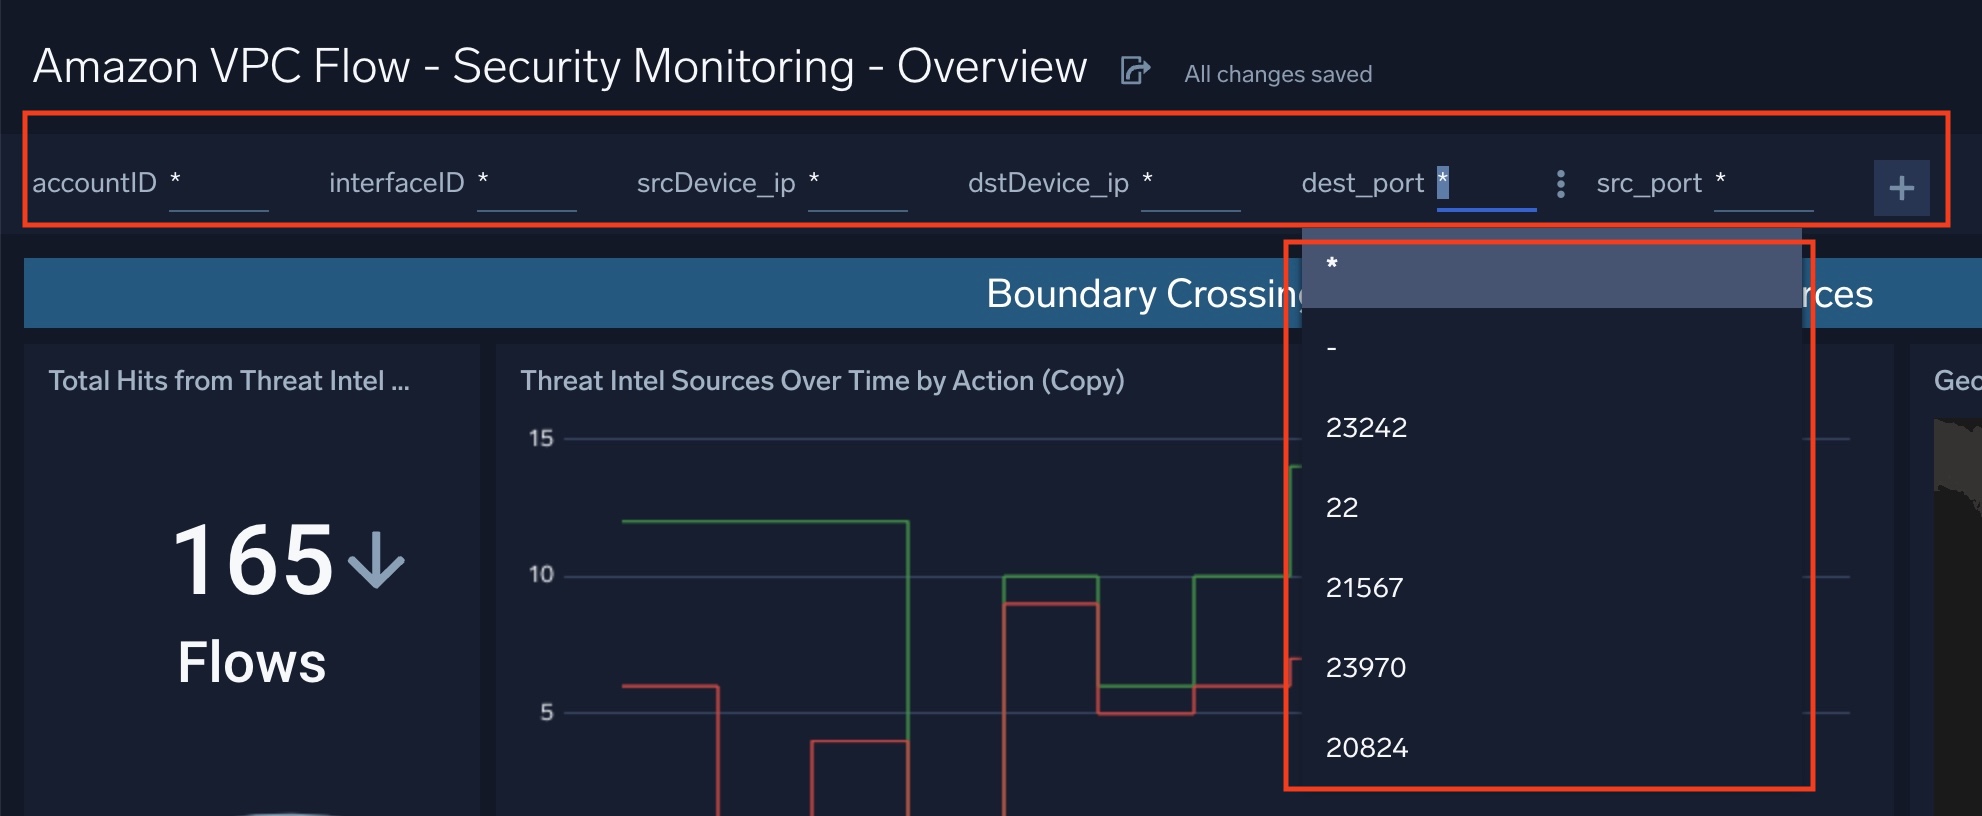Open the dstDevice_ip filter field
Viewport: 1982px width, 816px height.
(x=1190, y=184)
